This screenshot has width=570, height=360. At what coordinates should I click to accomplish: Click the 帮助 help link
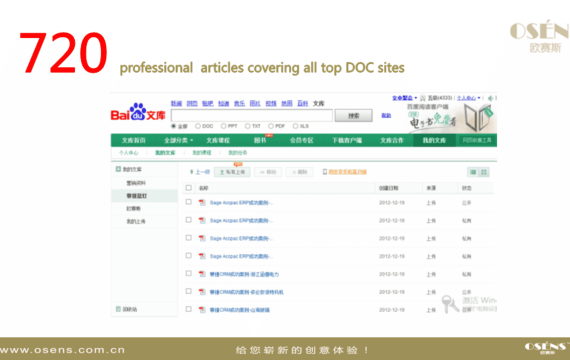point(386,115)
